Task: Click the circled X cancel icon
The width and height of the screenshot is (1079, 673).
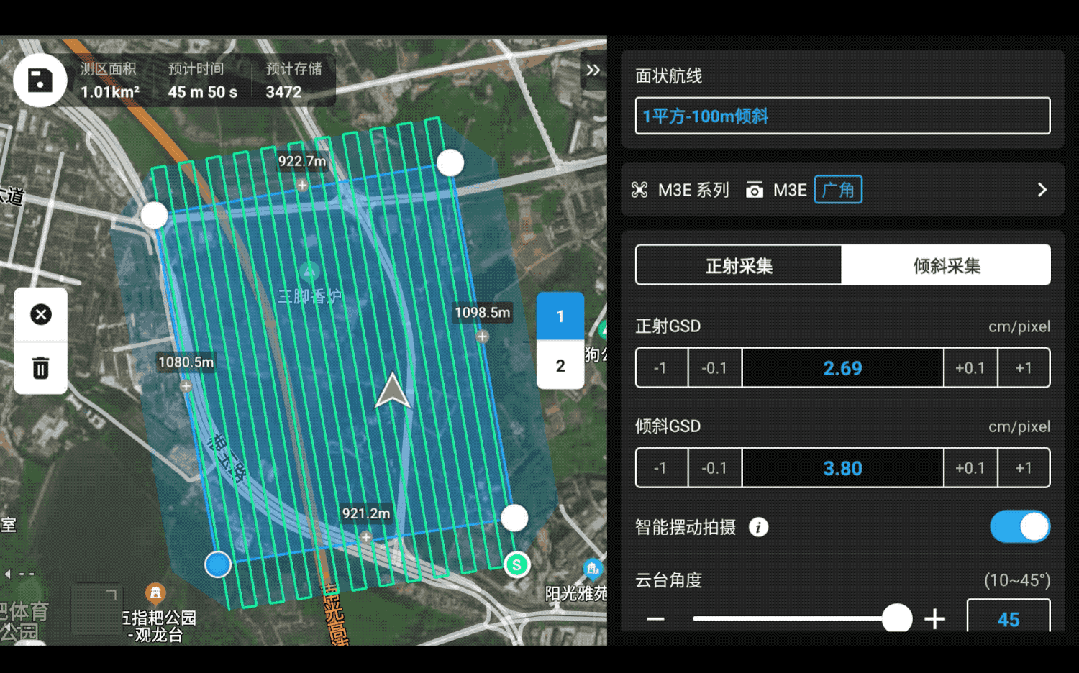Action: (41, 315)
